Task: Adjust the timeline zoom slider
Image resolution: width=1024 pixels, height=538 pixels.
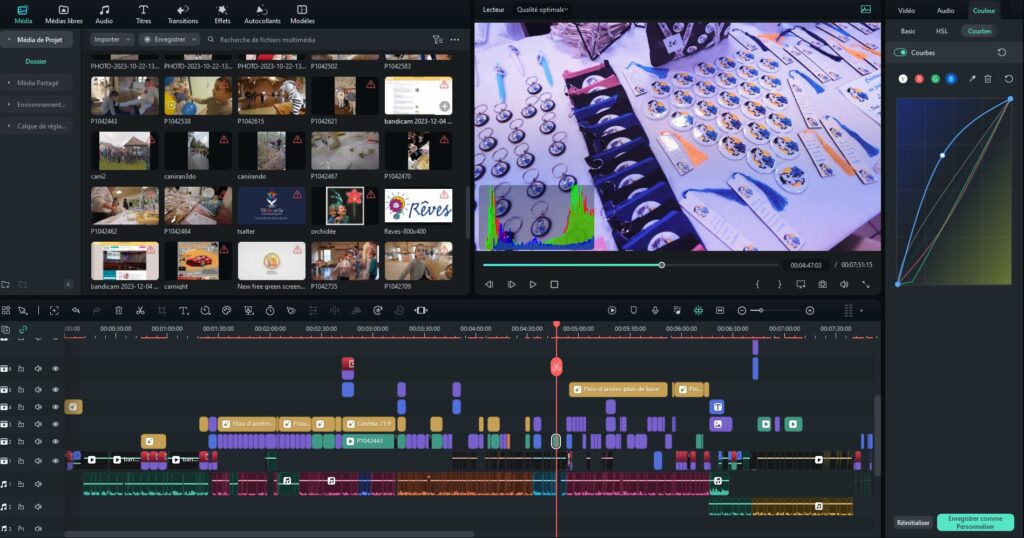Action: pyautogui.click(x=761, y=311)
